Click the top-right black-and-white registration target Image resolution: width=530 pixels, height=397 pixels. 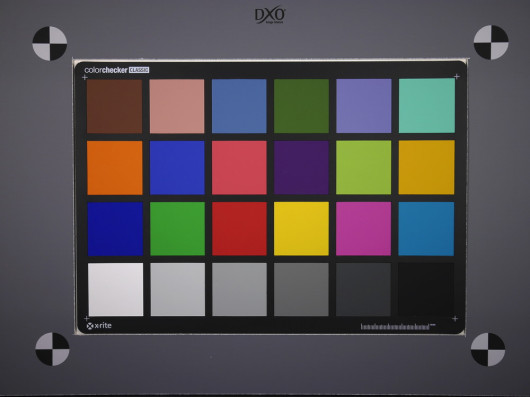click(491, 42)
